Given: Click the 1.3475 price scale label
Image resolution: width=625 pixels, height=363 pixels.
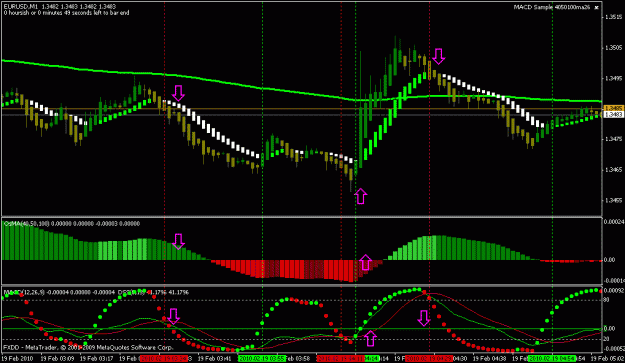Looking at the screenshot, I should [x=614, y=139].
